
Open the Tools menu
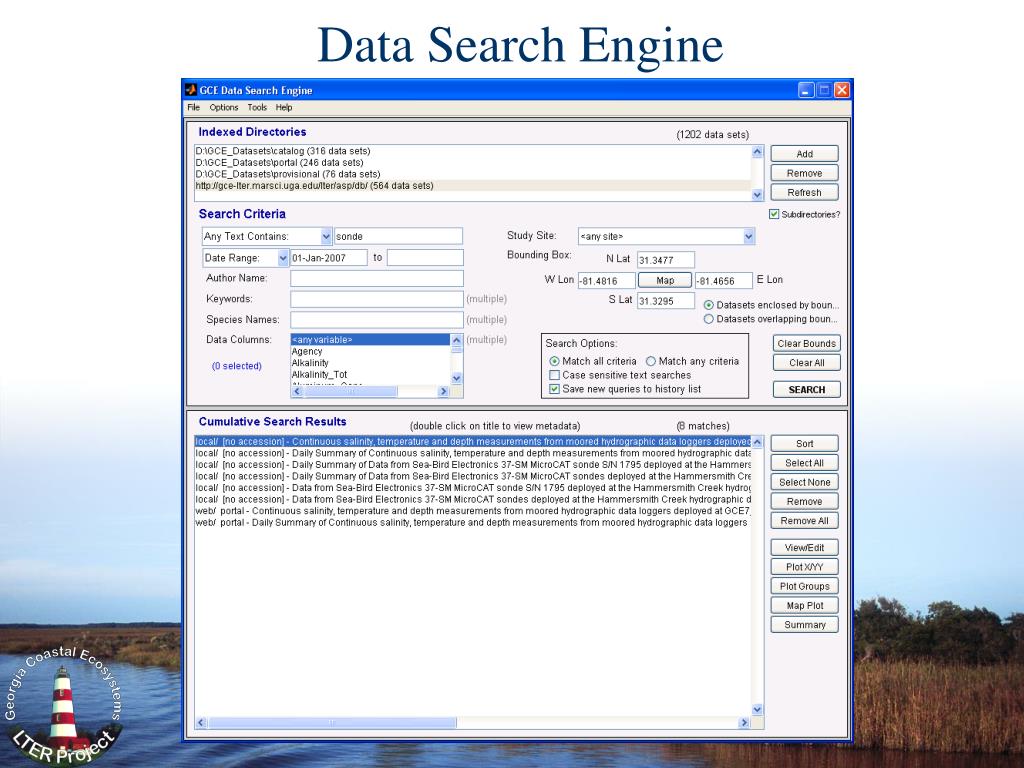point(257,107)
